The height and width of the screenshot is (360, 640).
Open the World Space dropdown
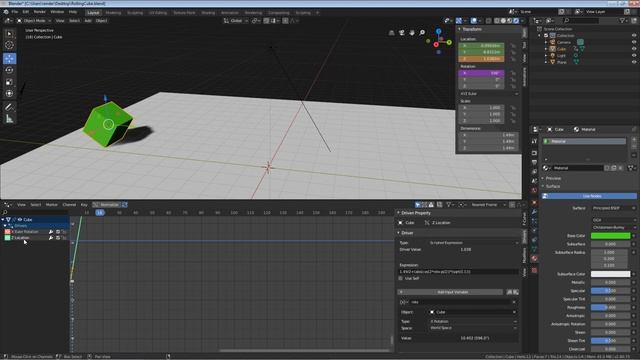coord(473,328)
